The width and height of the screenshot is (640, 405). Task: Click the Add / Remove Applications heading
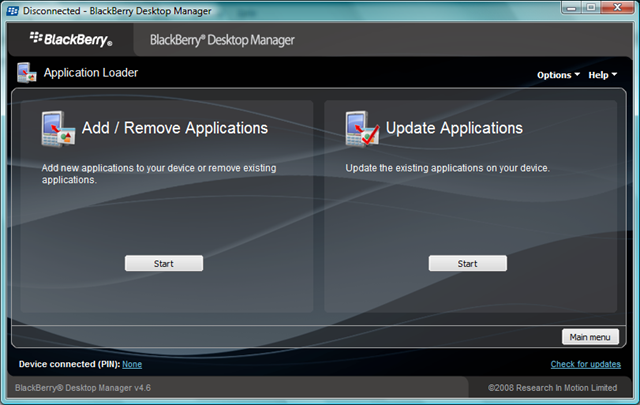[175, 128]
